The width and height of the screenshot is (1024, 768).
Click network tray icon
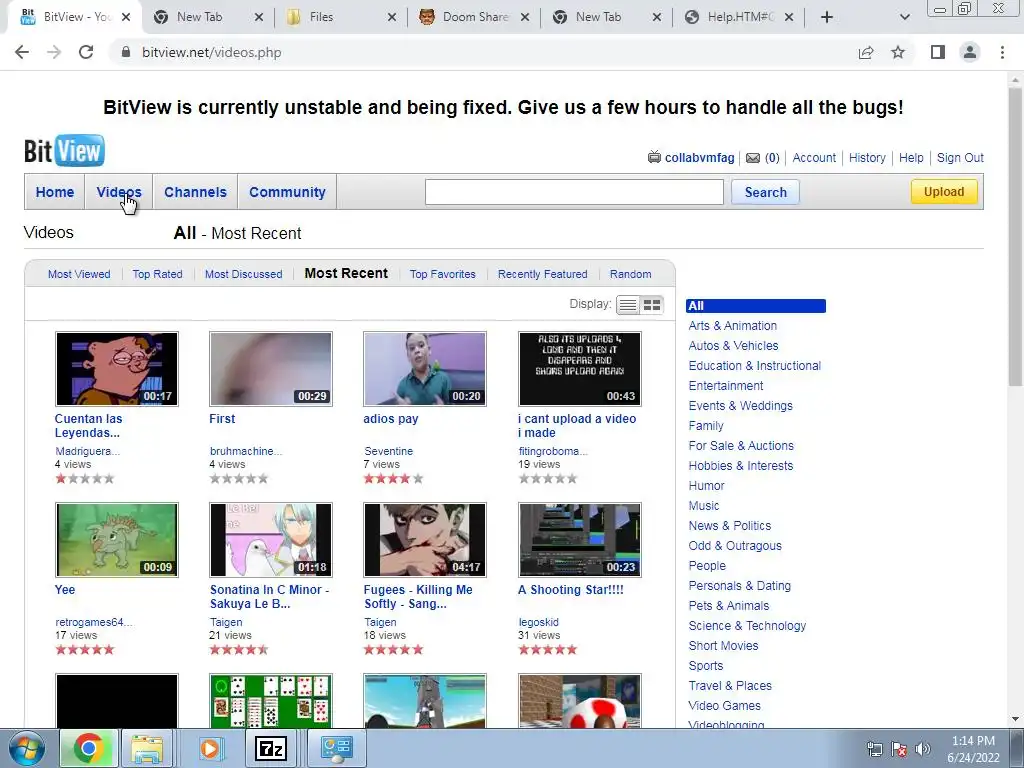[x=874, y=749]
